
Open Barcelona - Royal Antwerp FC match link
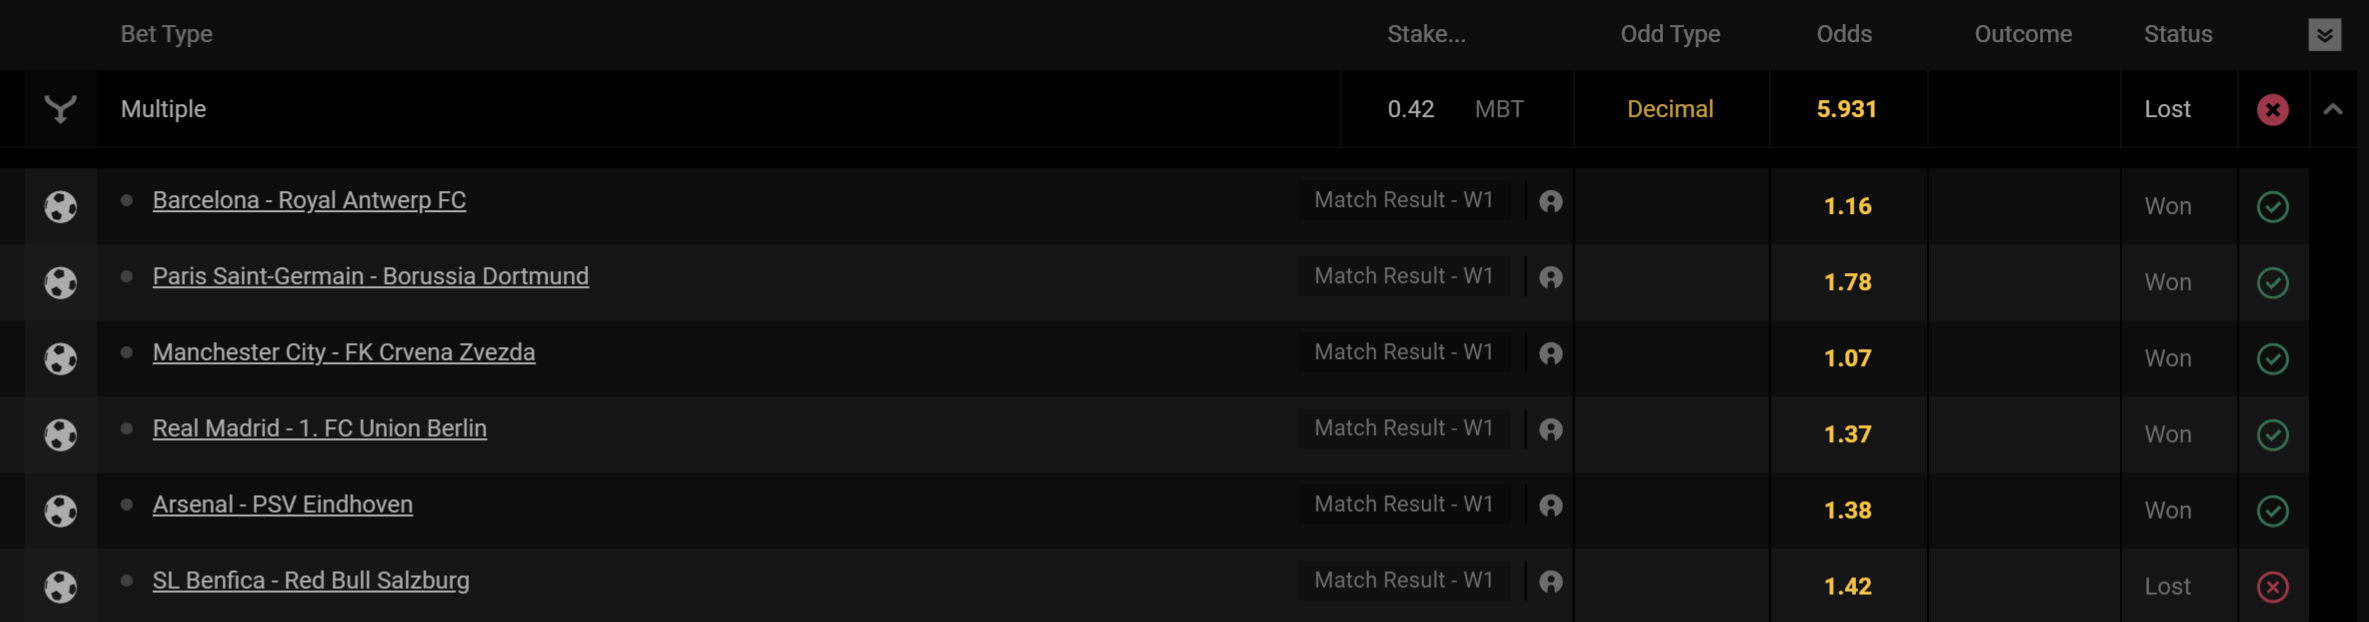coord(309,200)
